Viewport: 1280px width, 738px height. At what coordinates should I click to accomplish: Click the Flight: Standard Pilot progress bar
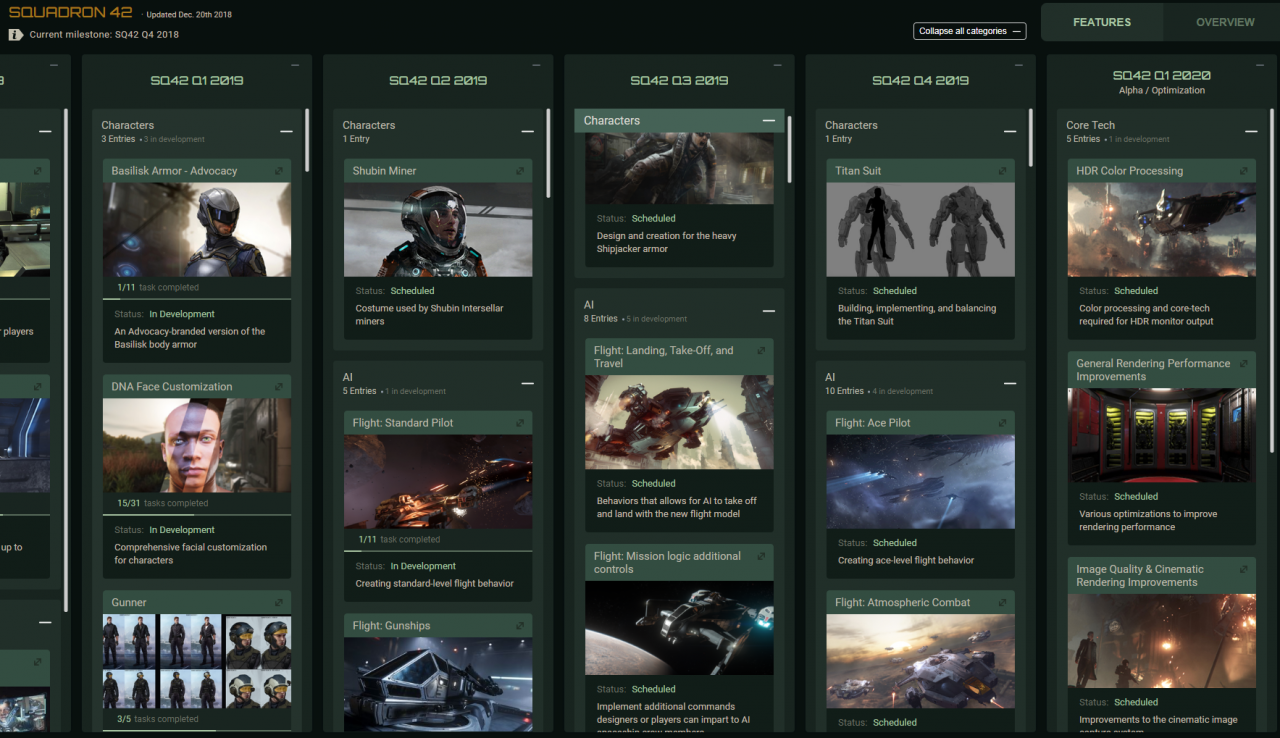[x=438, y=551]
